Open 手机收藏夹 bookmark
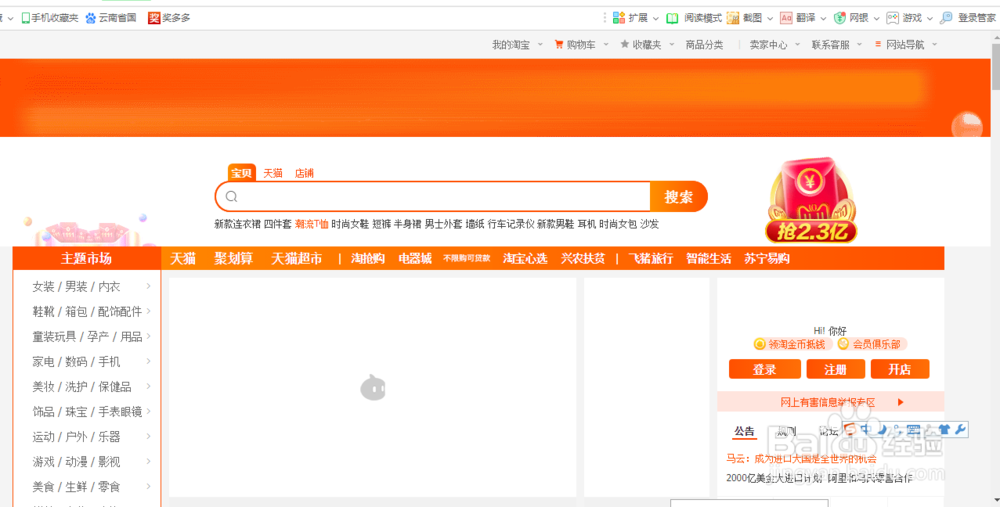This screenshot has width=1000, height=507. click(50, 18)
